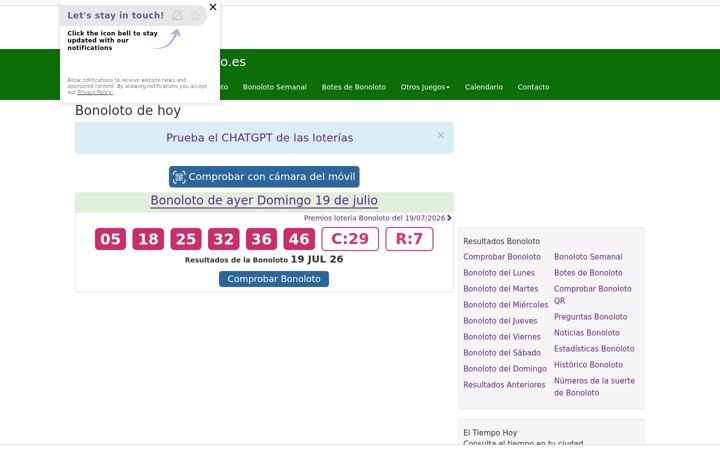
Task: Open sidebar link 'Estadísticas Bonoloto'
Action: point(594,349)
